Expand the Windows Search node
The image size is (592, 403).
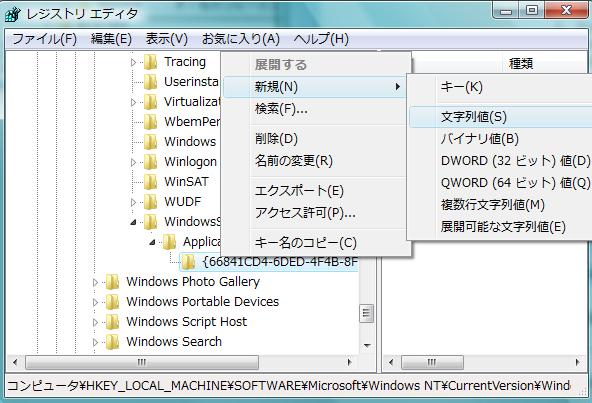tap(96, 342)
